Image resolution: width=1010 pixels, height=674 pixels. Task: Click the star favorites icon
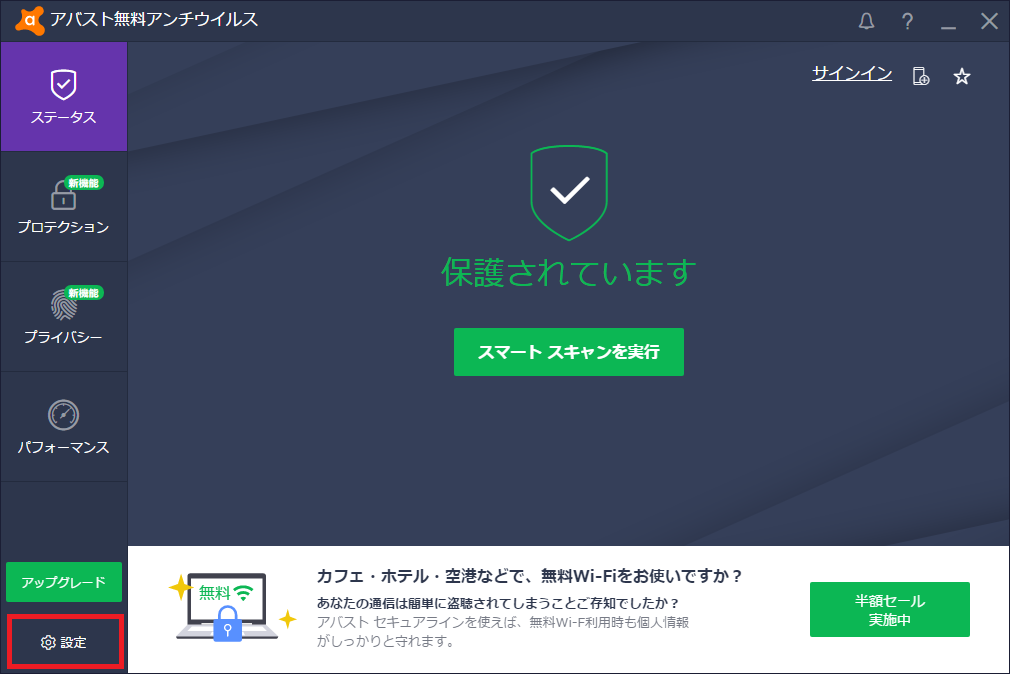(x=962, y=77)
